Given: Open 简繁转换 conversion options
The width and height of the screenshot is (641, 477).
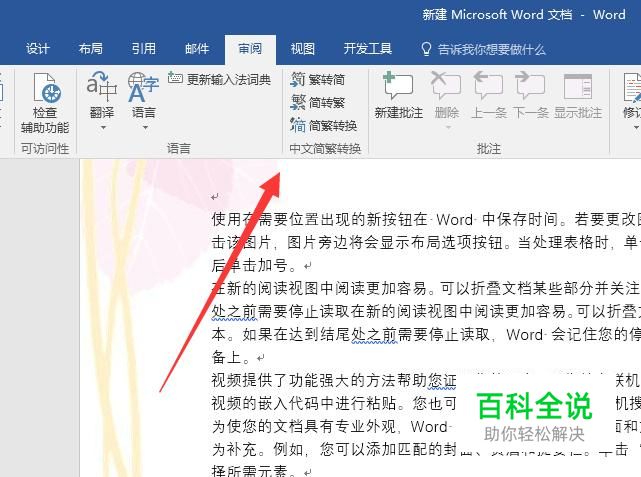Looking at the screenshot, I should 324,125.
